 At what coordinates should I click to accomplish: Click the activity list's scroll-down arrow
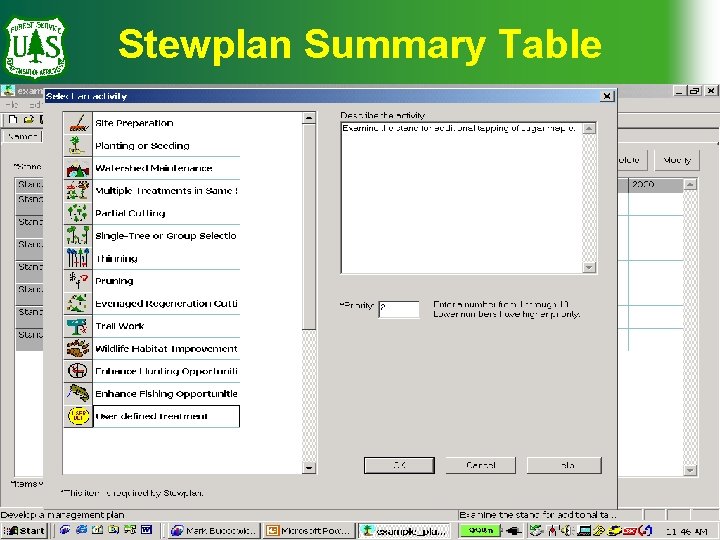pyautogui.click(x=309, y=468)
